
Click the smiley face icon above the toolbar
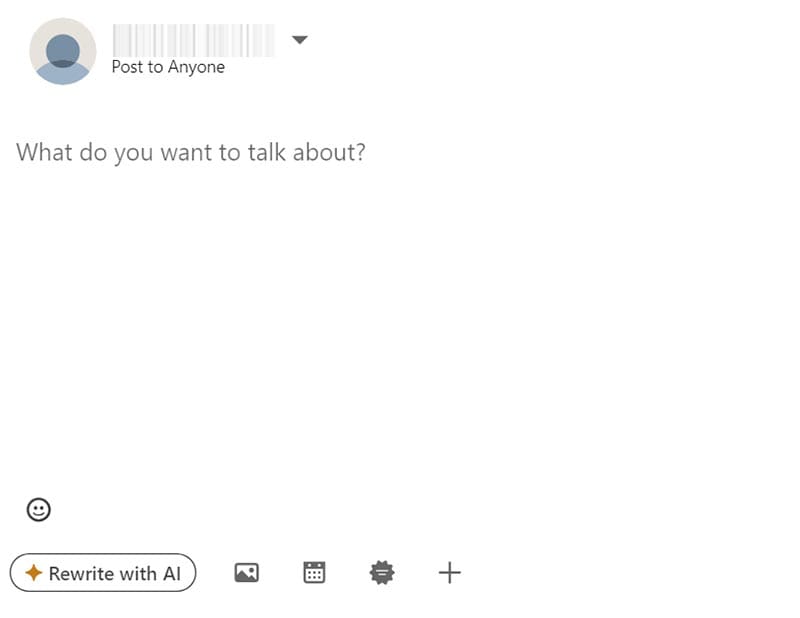(38, 510)
